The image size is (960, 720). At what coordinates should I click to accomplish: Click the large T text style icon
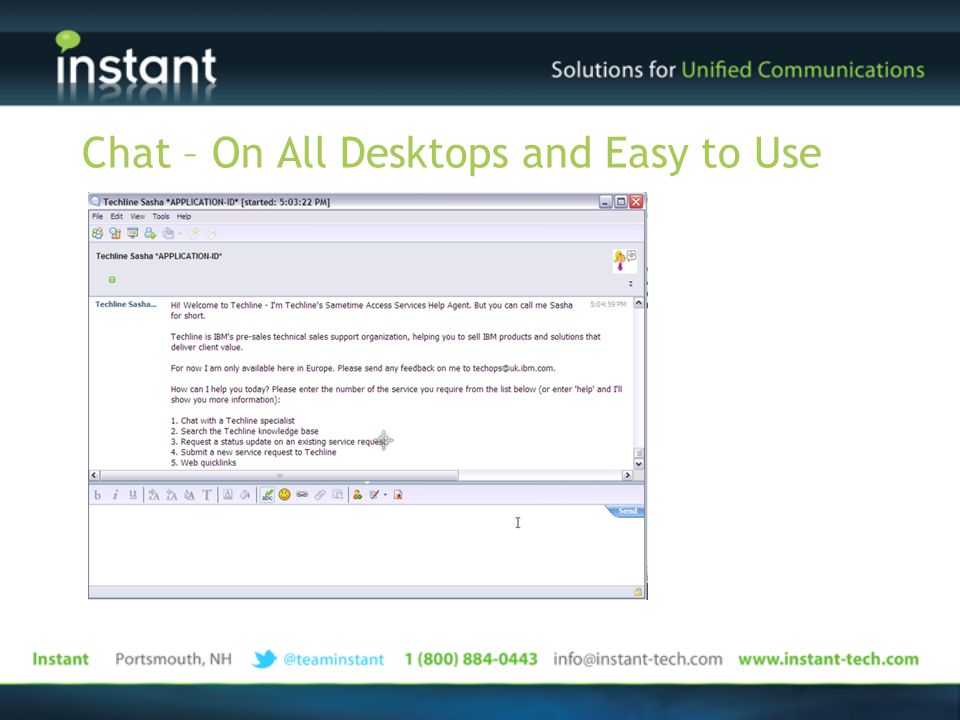click(207, 495)
